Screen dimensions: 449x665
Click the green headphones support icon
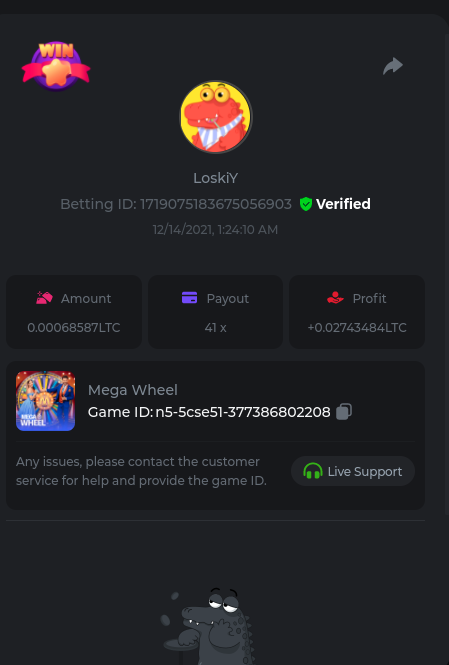(x=313, y=471)
